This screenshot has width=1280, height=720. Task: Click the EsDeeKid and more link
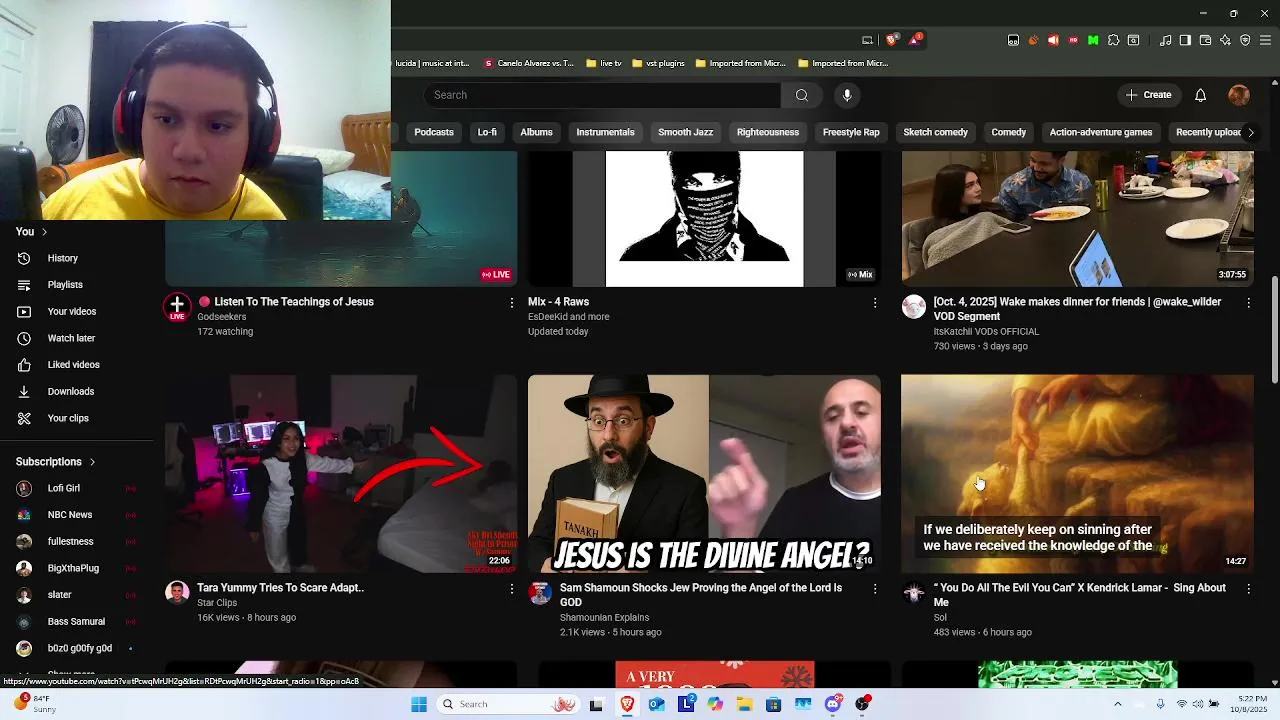[x=569, y=317]
